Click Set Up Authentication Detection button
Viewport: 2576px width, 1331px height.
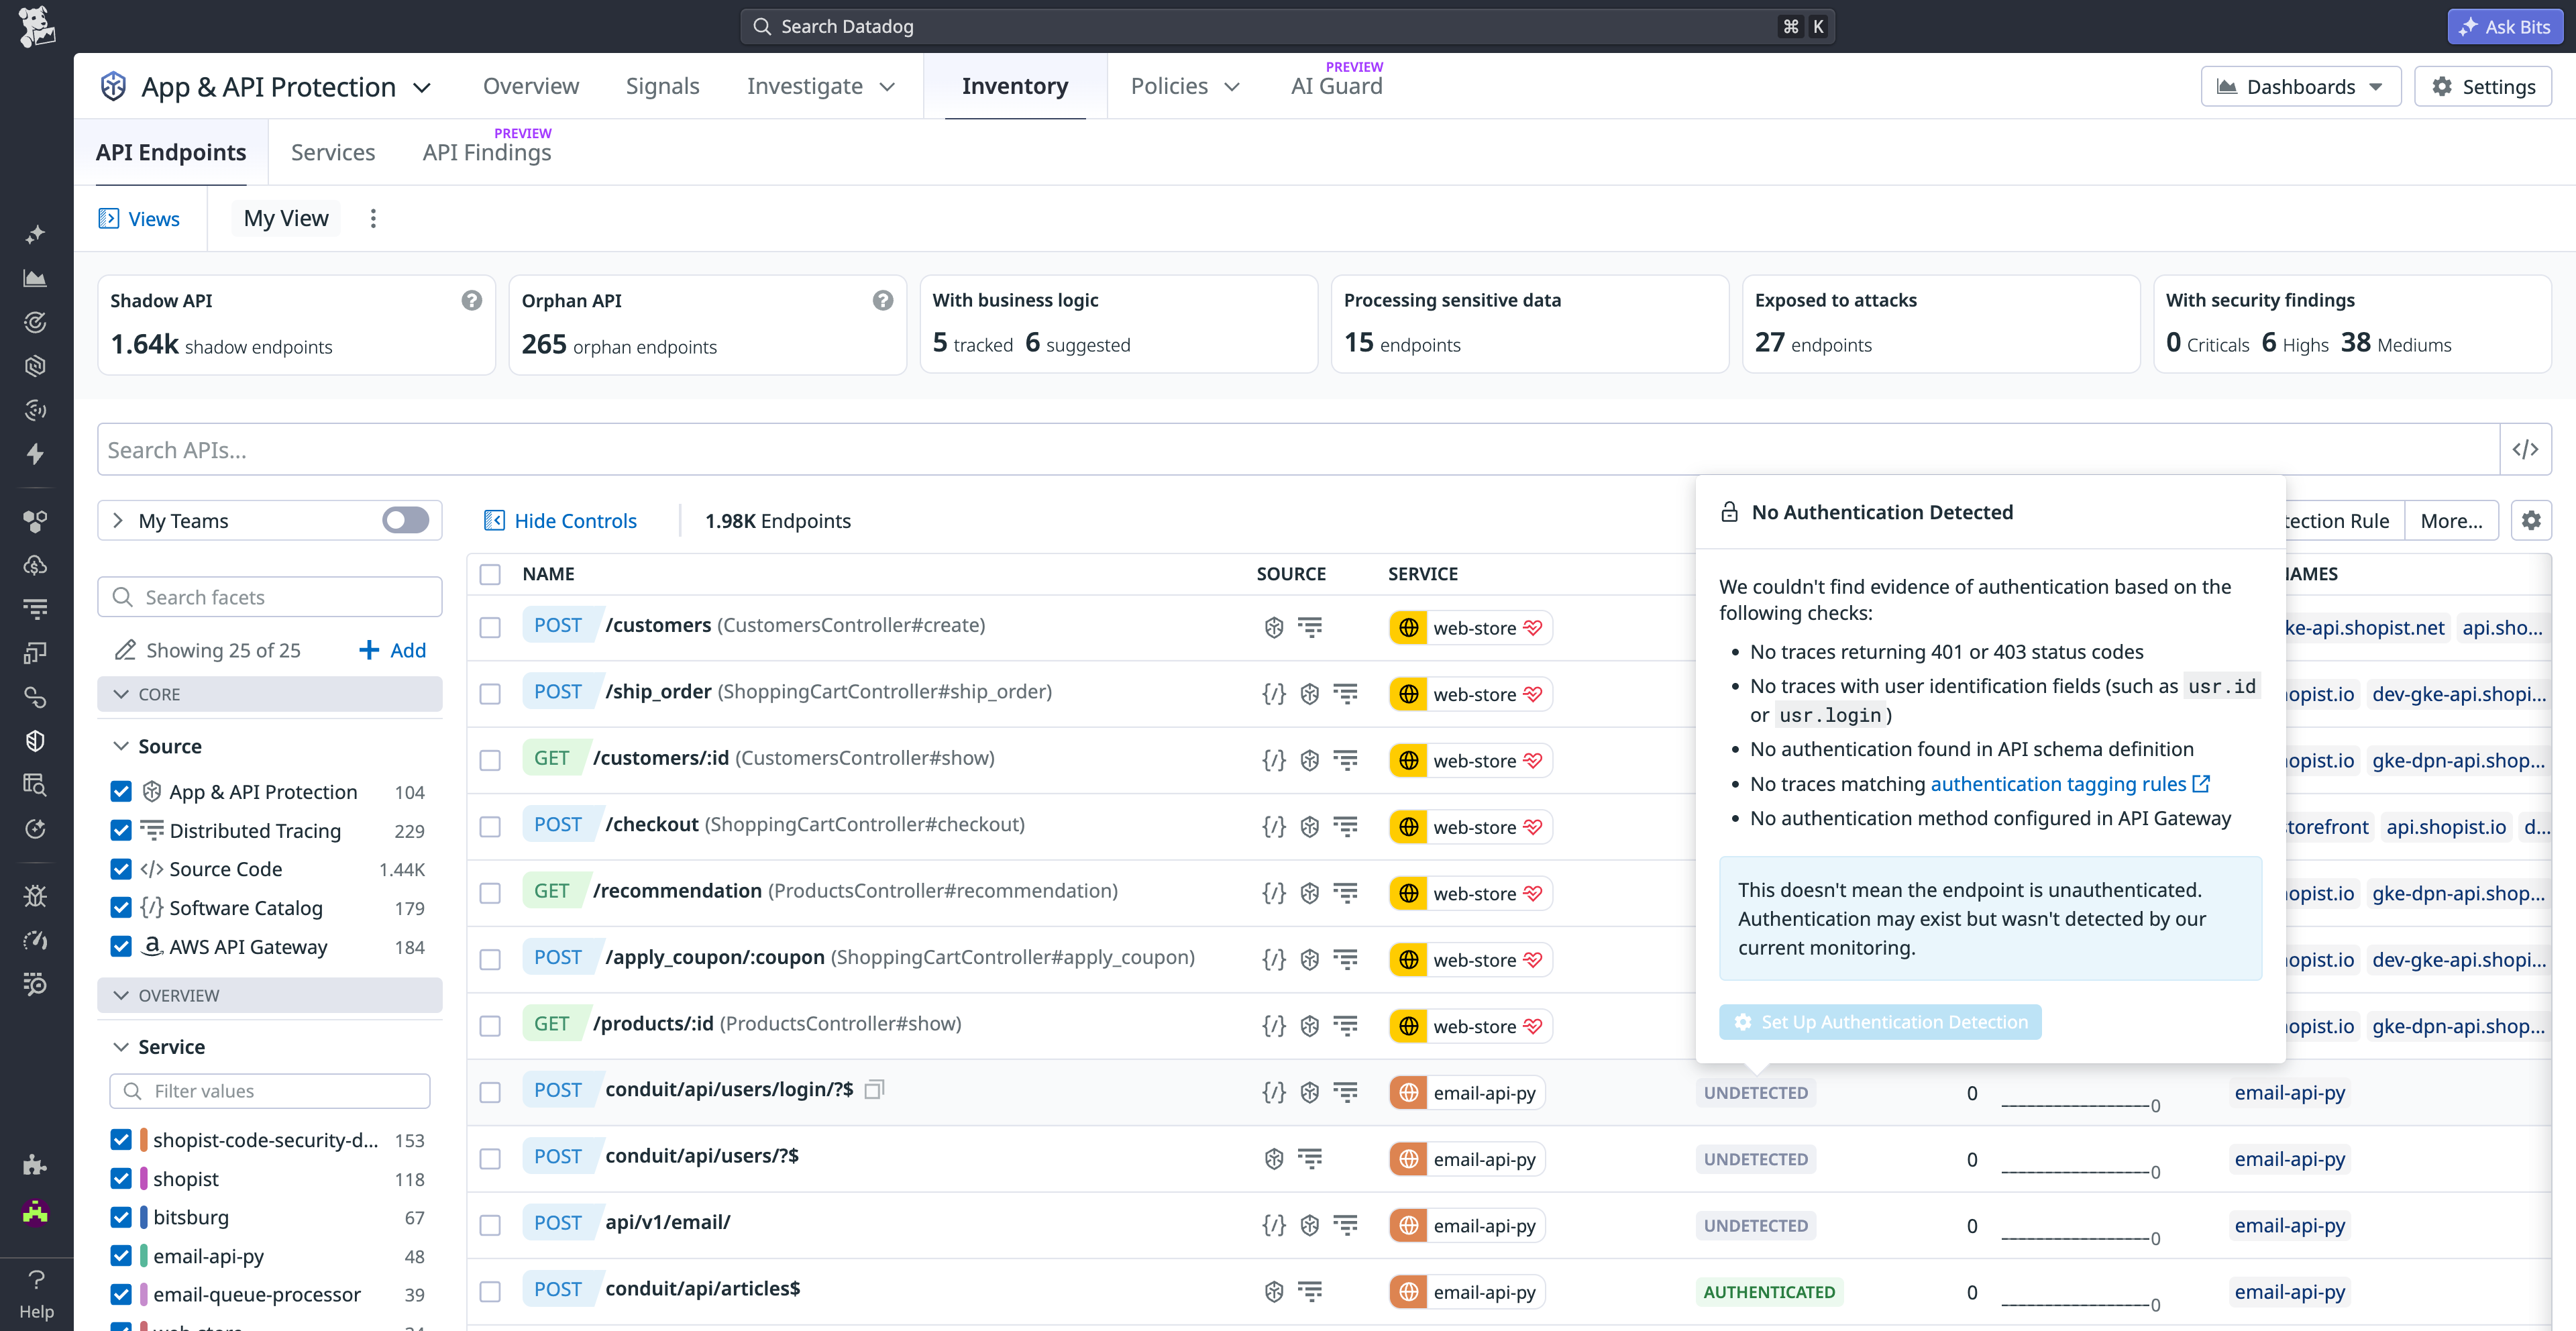point(1880,1022)
